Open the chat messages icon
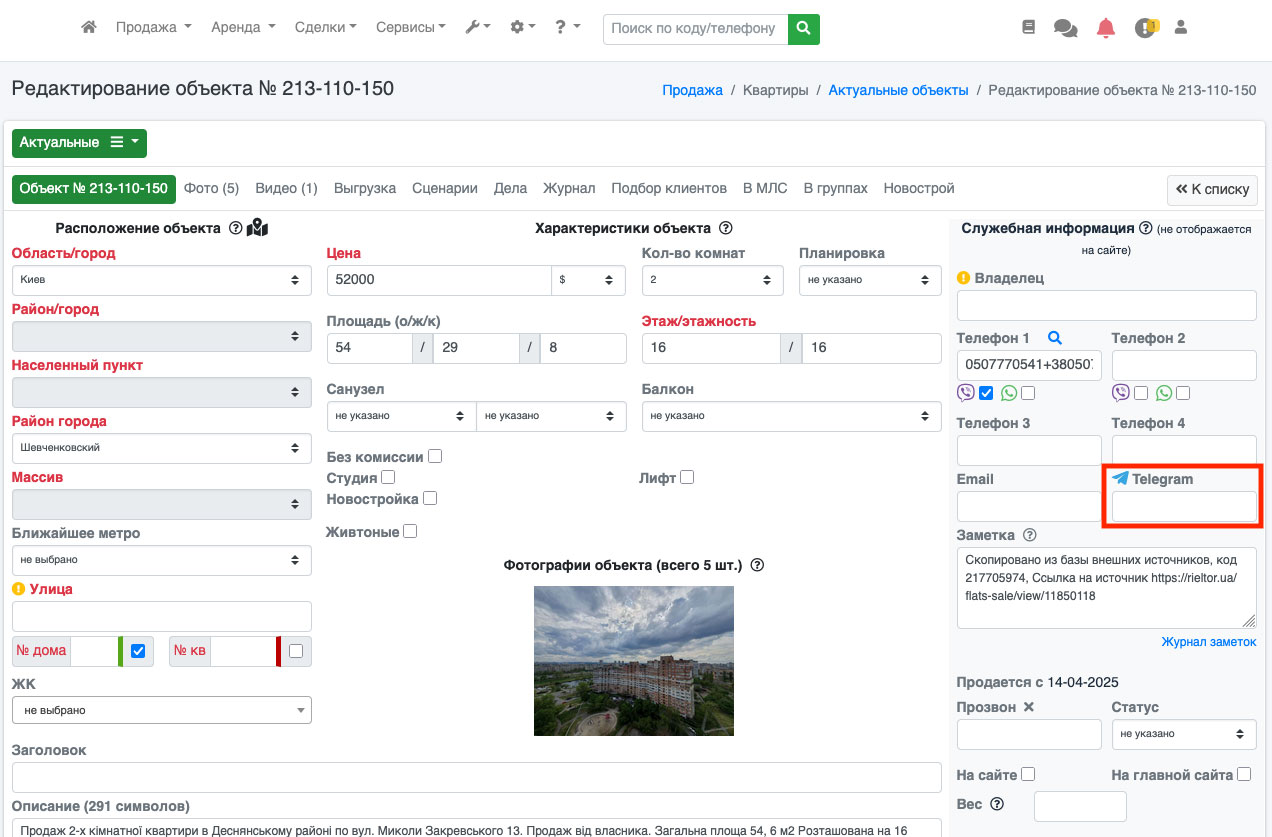This screenshot has width=1272, height=837. tap(1065, 28)
